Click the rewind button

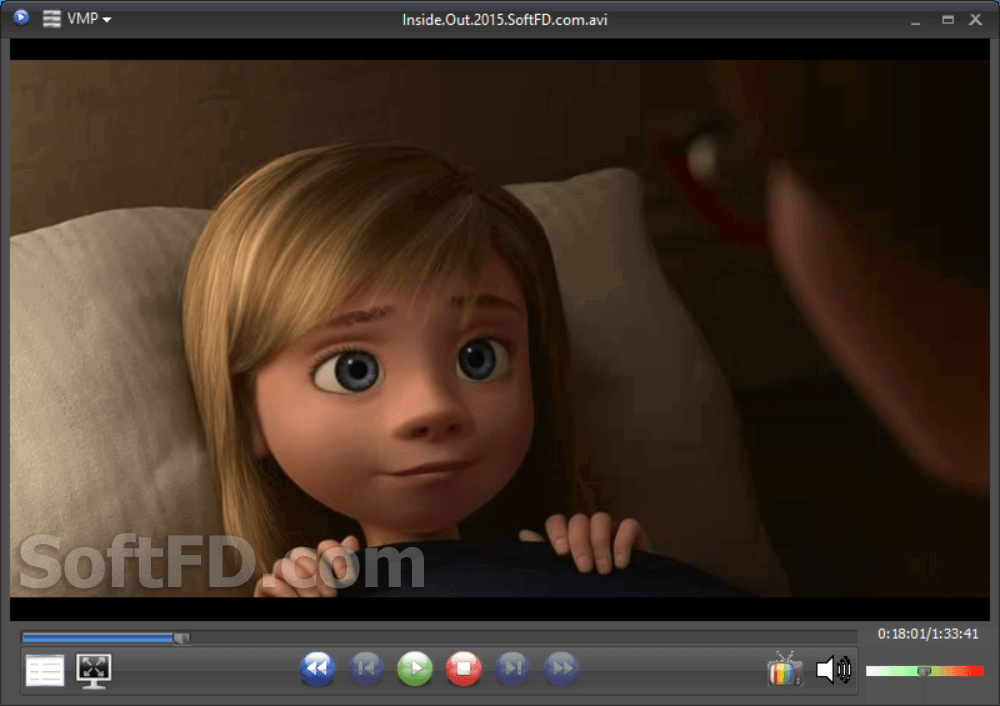point(317,668)
